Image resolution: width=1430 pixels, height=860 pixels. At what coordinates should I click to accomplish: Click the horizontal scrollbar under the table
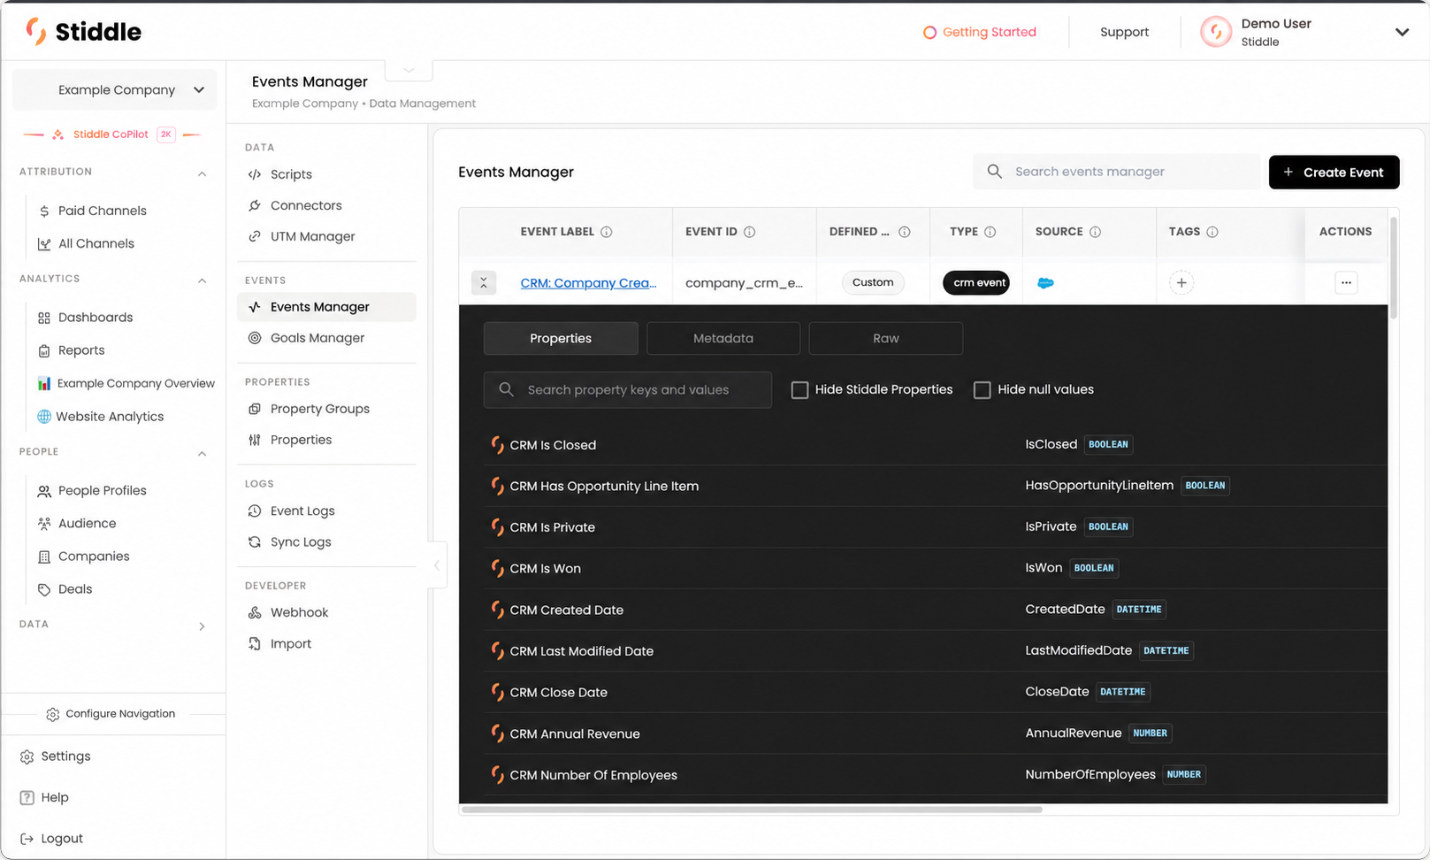tap(752, 809)
